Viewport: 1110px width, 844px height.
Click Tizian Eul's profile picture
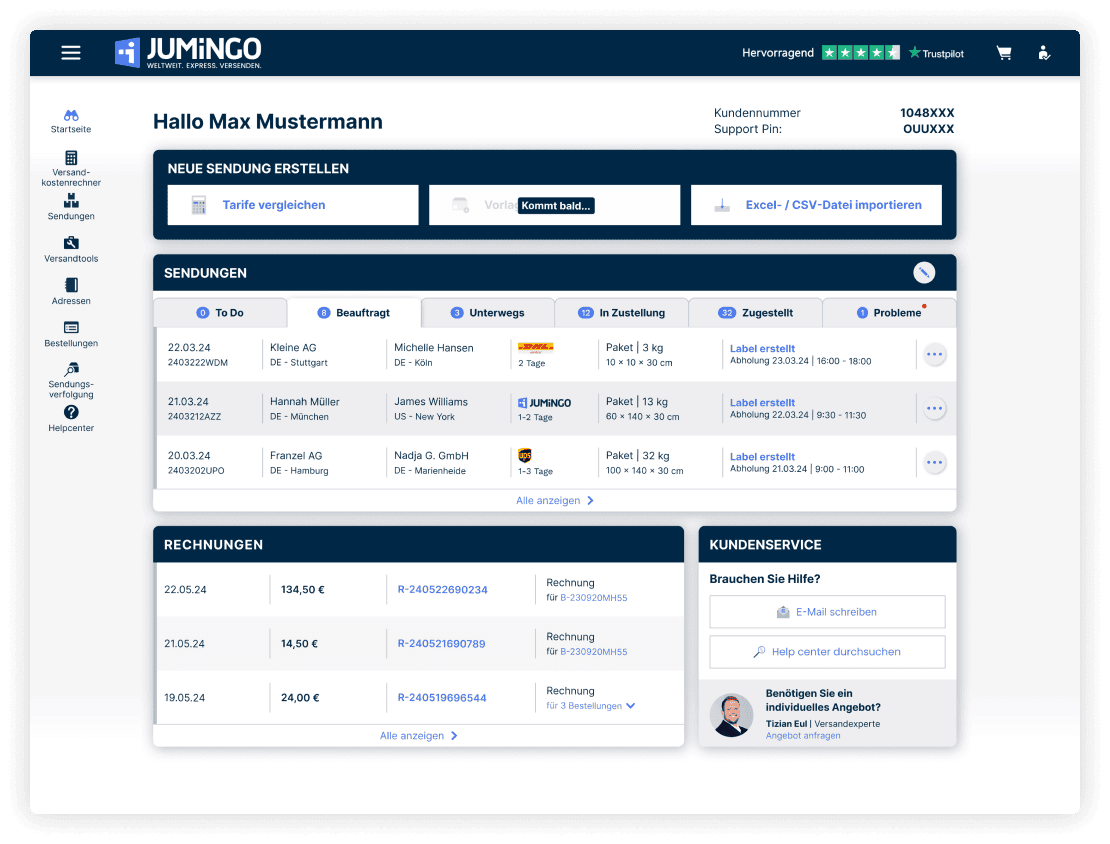731,715
